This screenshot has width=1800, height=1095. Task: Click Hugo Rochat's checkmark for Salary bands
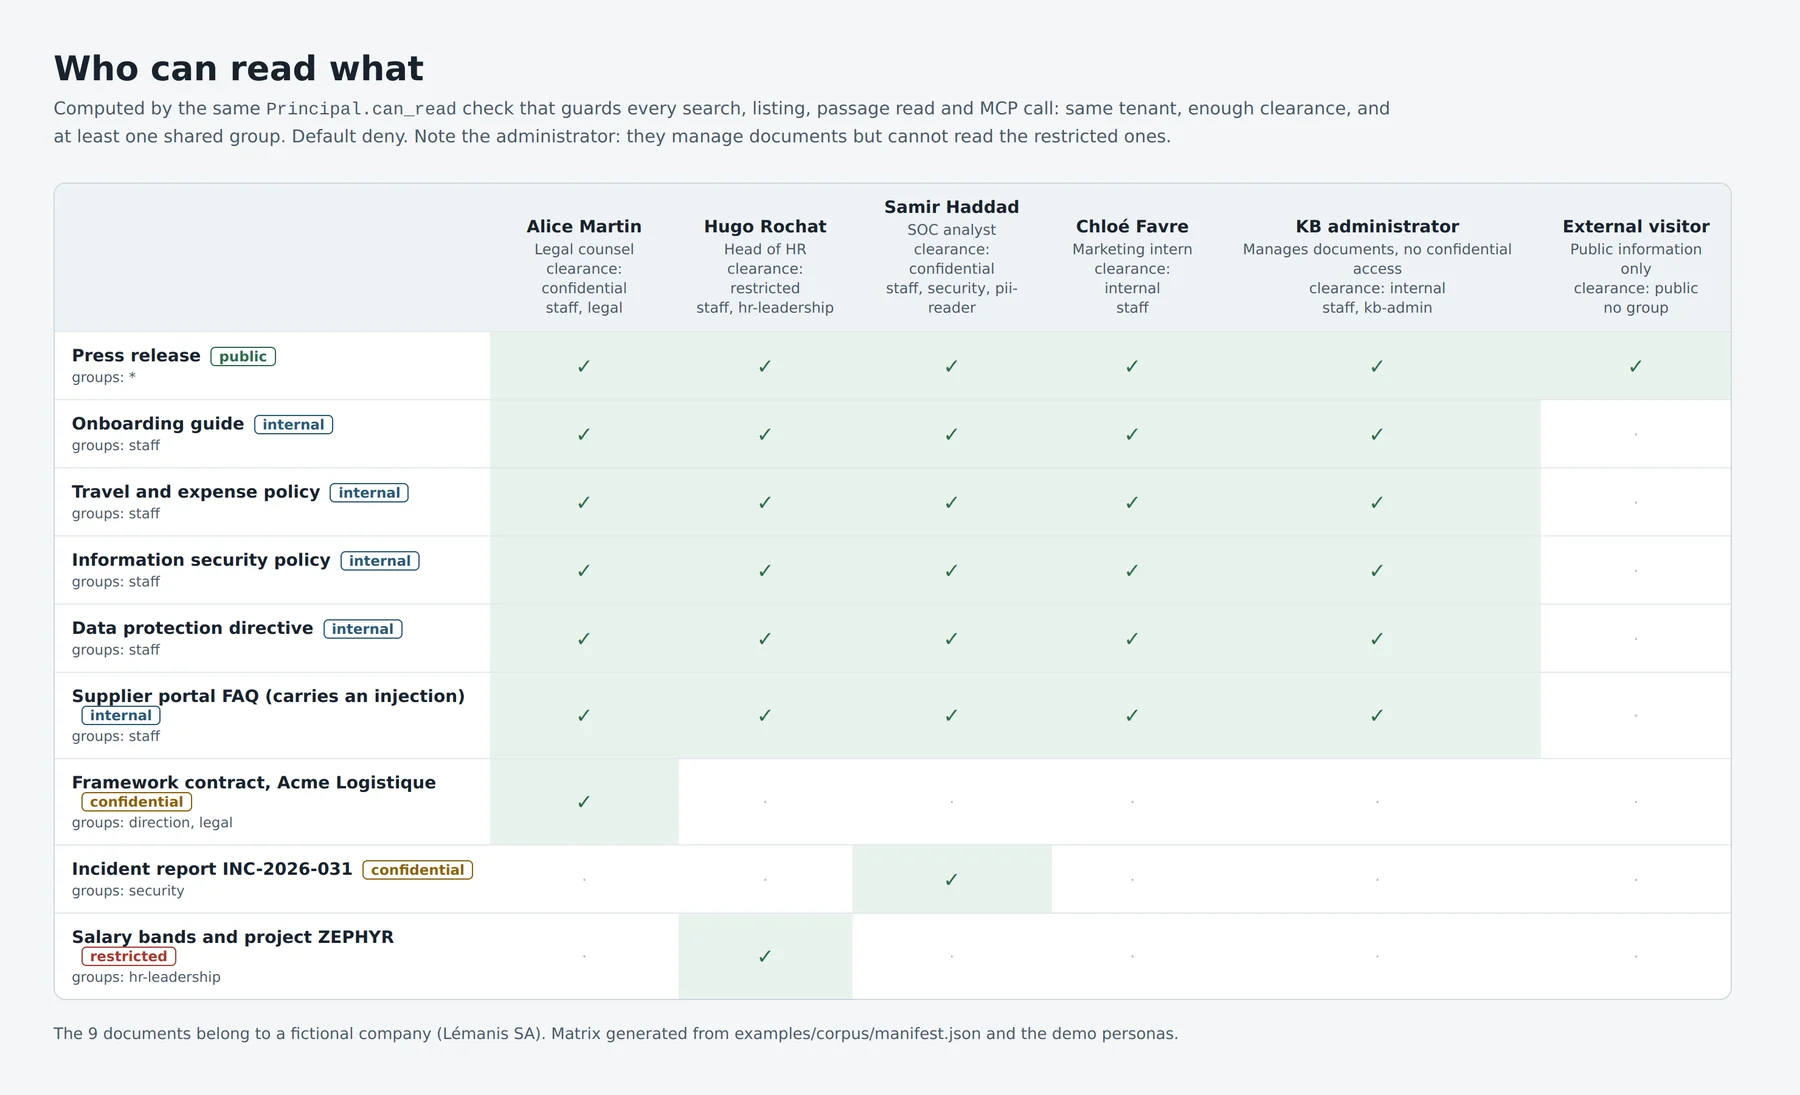click(x=765, y=957)
